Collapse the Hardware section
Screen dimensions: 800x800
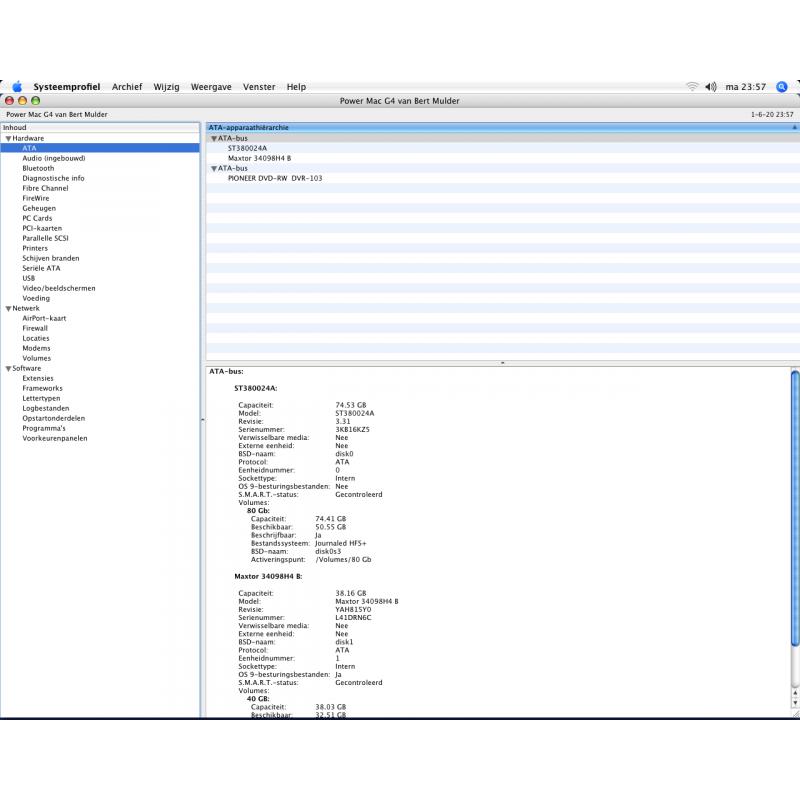pos(8,138)
